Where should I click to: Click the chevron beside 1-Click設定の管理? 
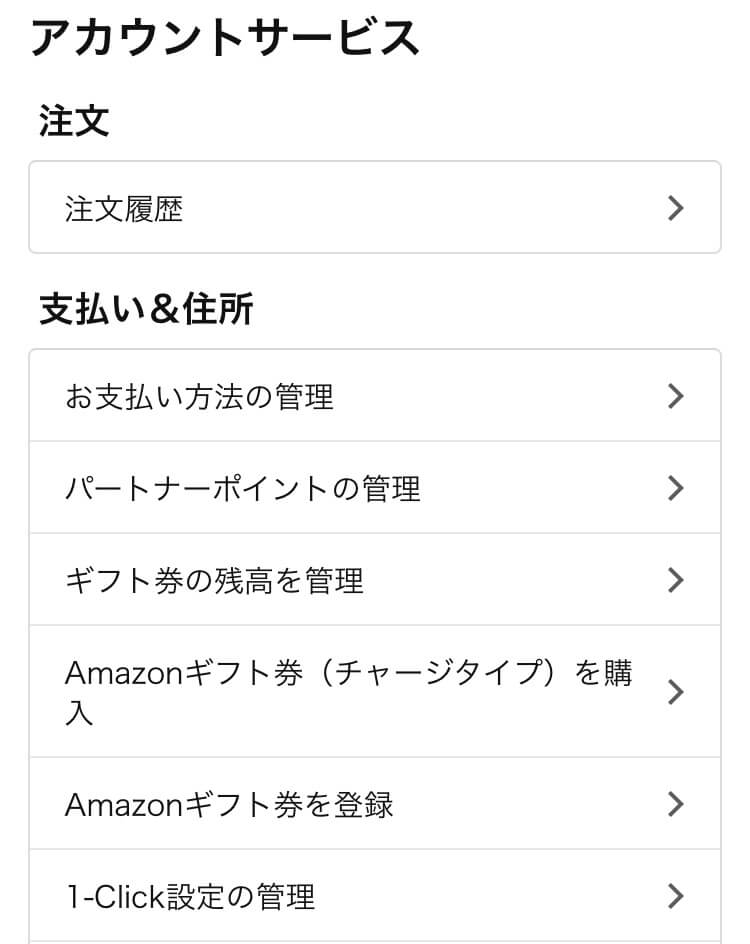[x=675, y=896]
